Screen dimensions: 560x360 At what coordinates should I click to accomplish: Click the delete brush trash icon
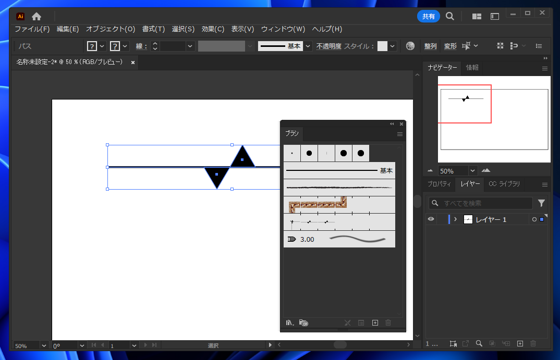[x=388, y=323]
